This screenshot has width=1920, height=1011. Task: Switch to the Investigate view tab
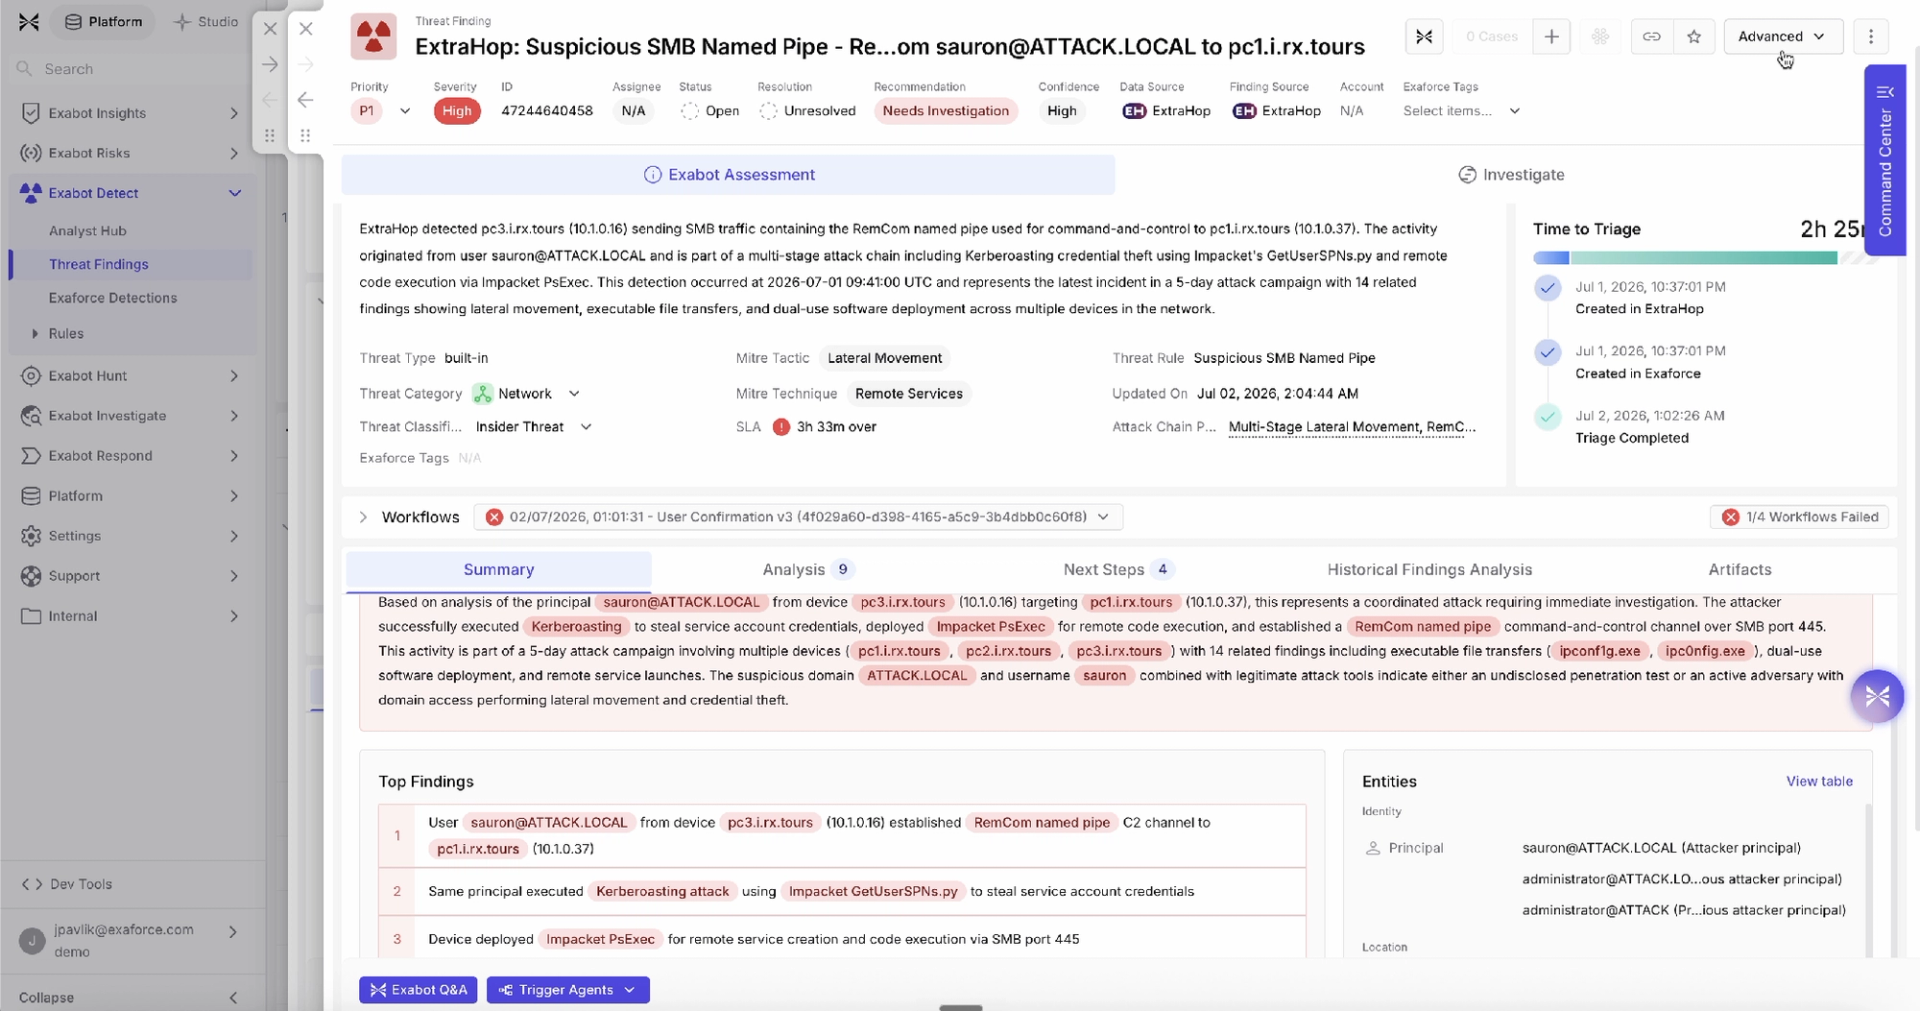[1510, 175]
